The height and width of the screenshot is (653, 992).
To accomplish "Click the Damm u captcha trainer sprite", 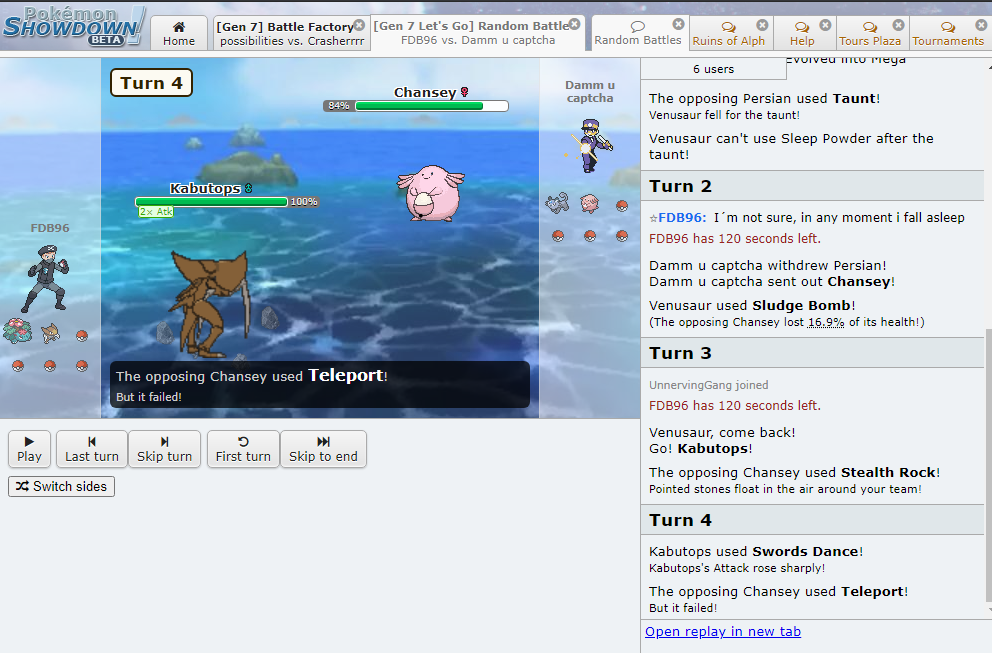I will pyautogui.click(x=592, y=146).
